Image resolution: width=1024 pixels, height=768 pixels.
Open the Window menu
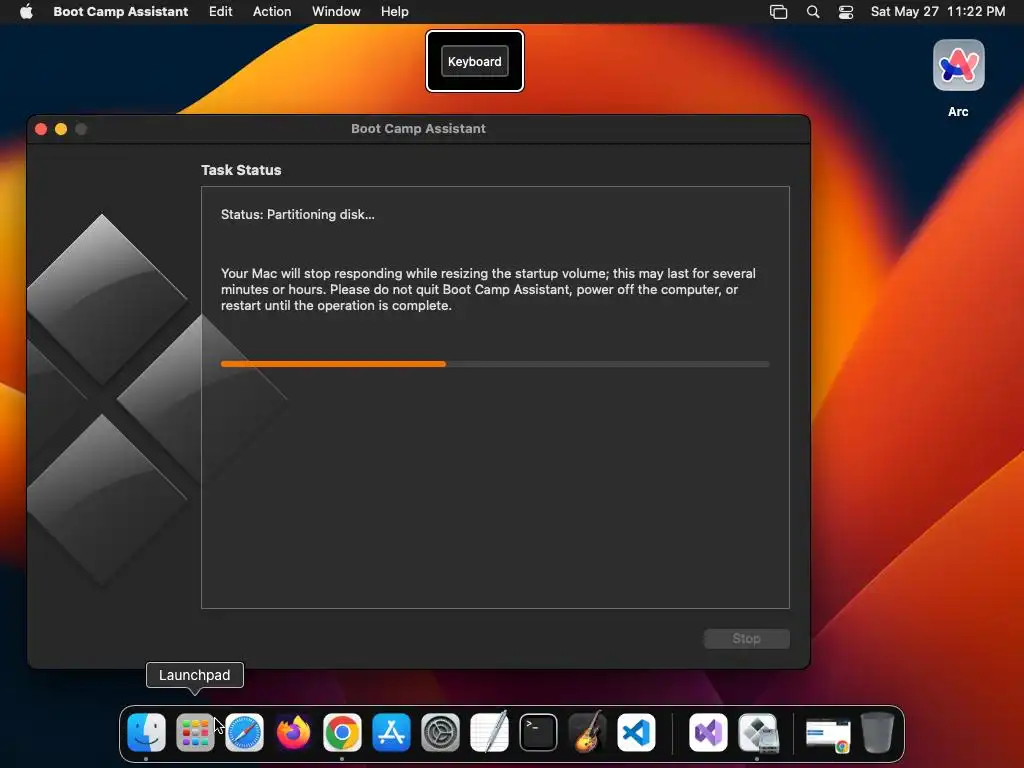click(336, 12)
